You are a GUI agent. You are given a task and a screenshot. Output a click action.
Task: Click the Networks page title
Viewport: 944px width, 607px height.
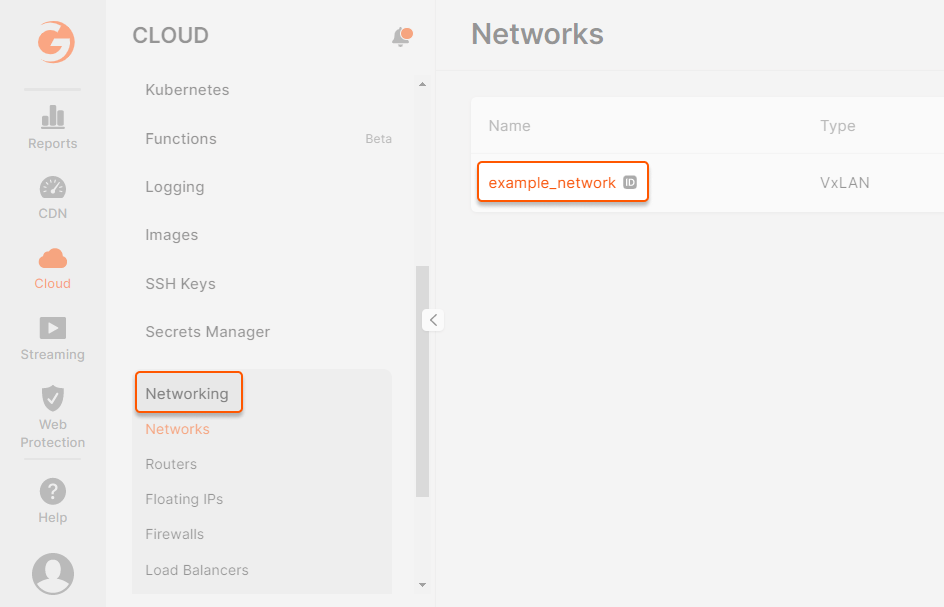[538, 34]
